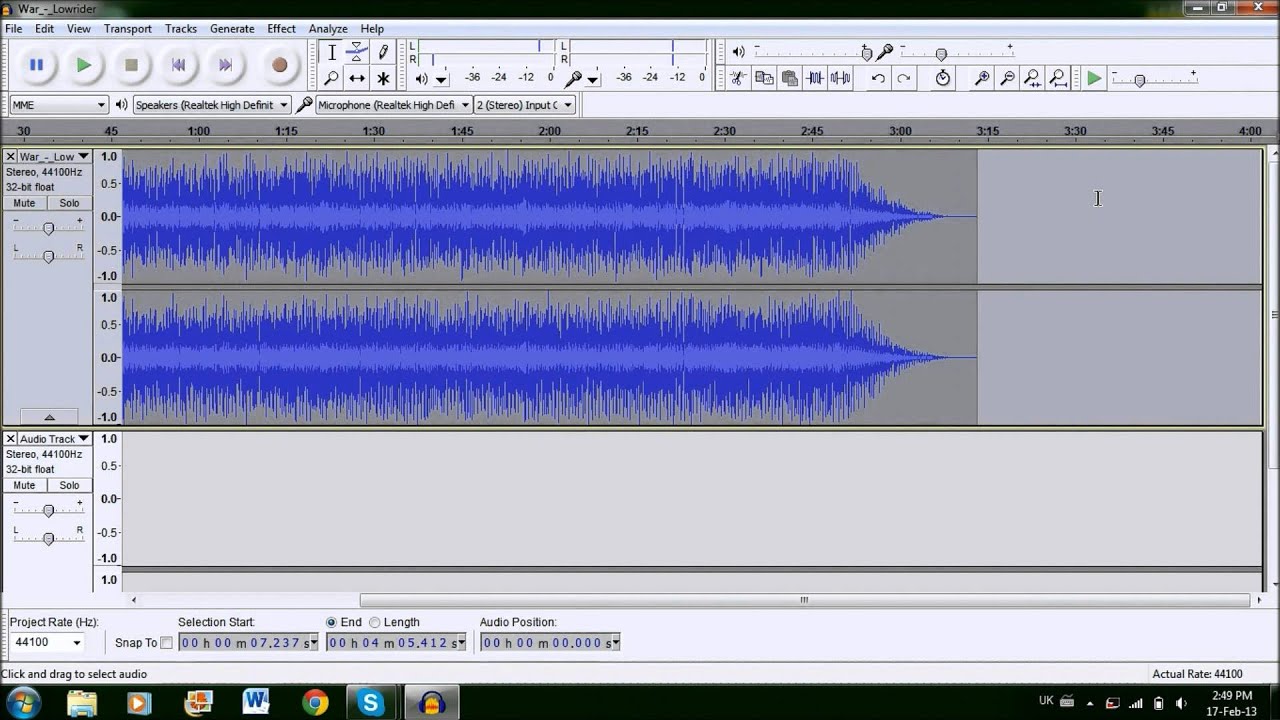Open the 2 (Stereo) Input channels dropdown
The width and height of the screenshot is (1280, 720).
click(524, 105)
